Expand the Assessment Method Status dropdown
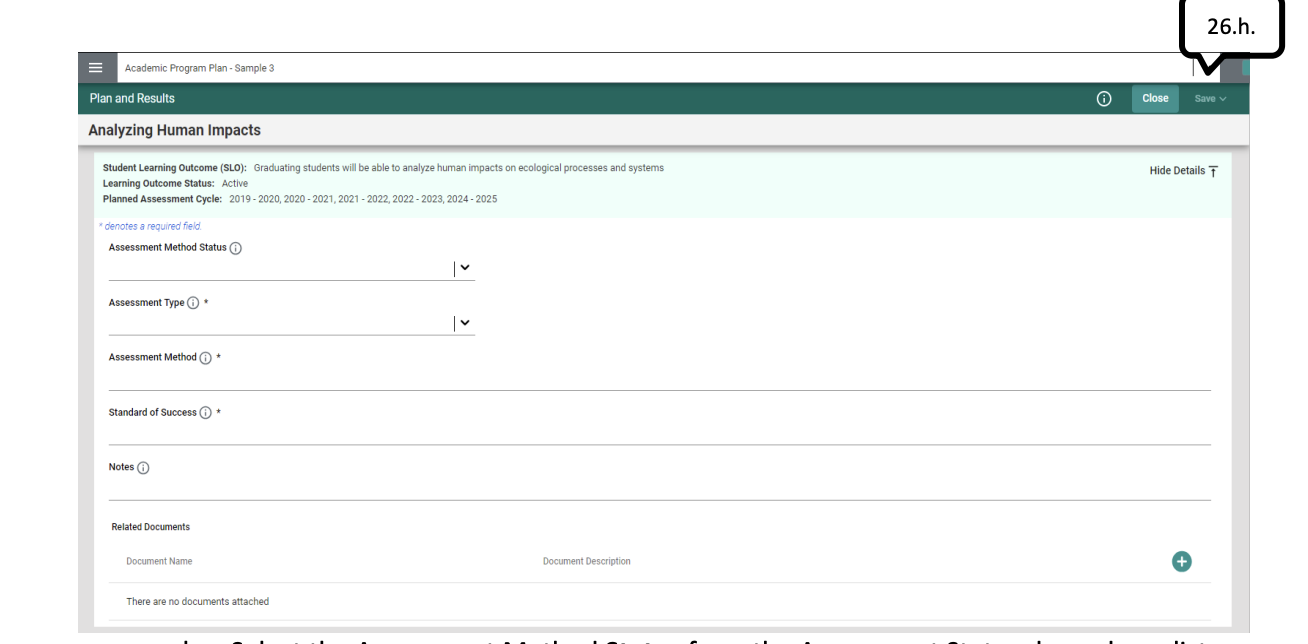 (x=464, y=268)
